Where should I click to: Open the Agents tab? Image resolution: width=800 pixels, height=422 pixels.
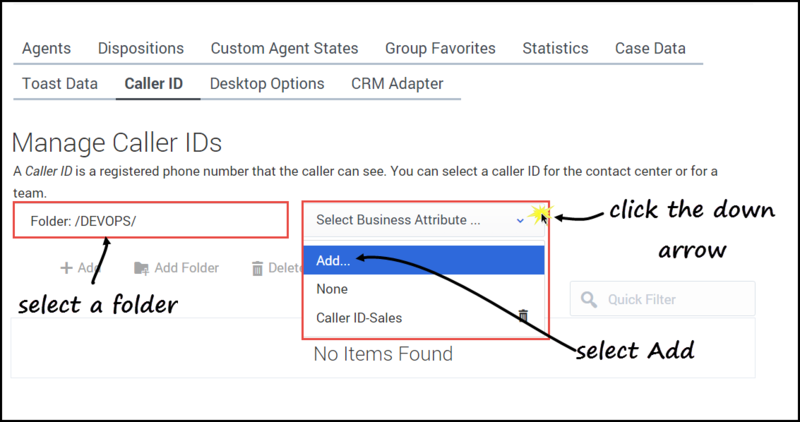(46, 48)
